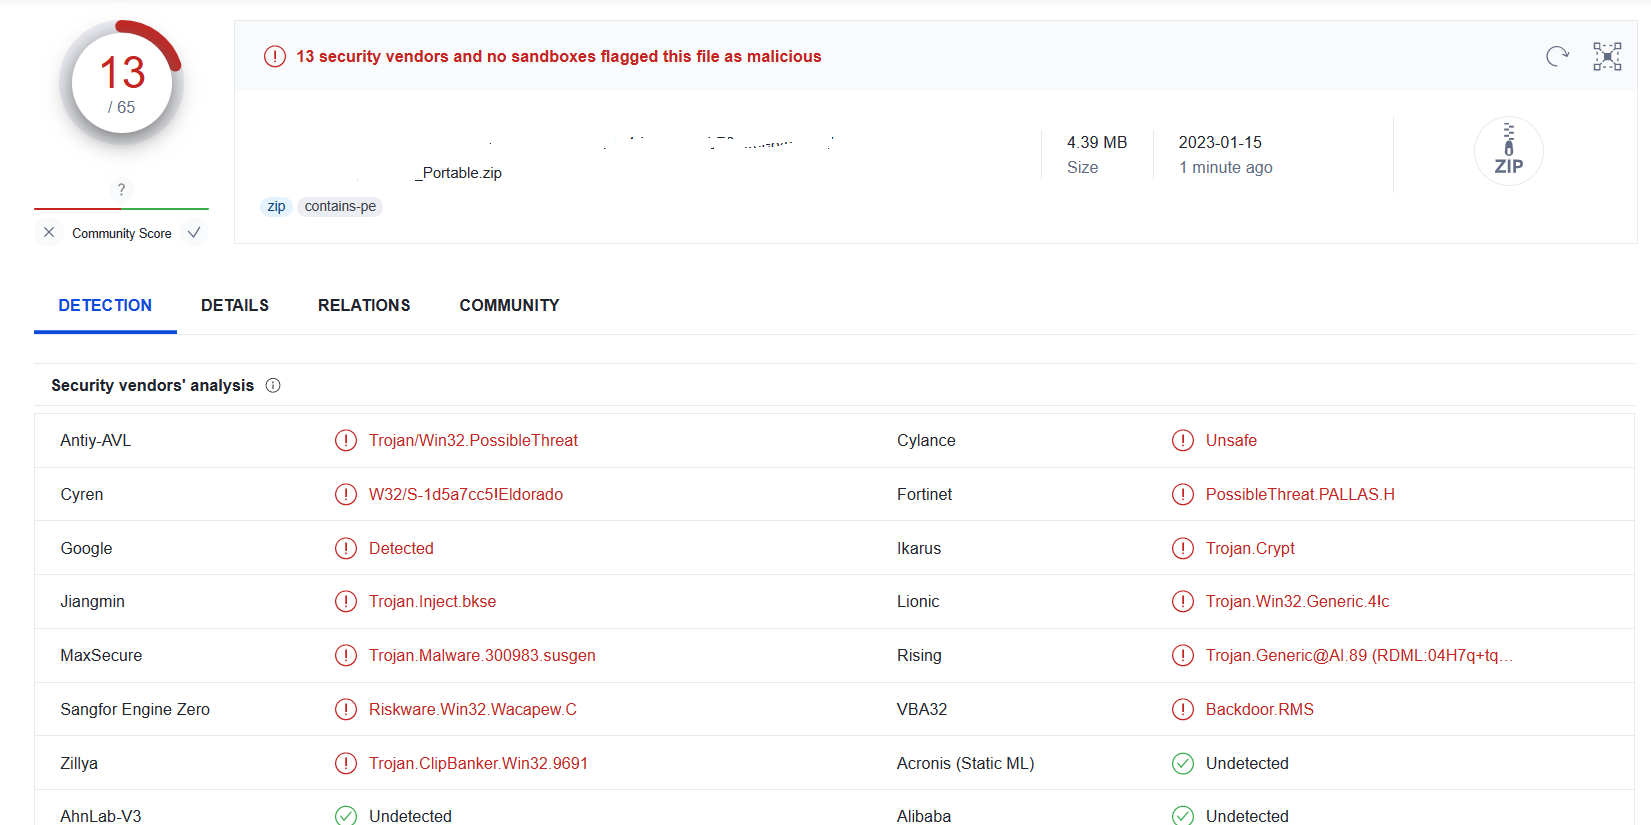Click info icon beside Security vendors' analysis

coord(273,386)
